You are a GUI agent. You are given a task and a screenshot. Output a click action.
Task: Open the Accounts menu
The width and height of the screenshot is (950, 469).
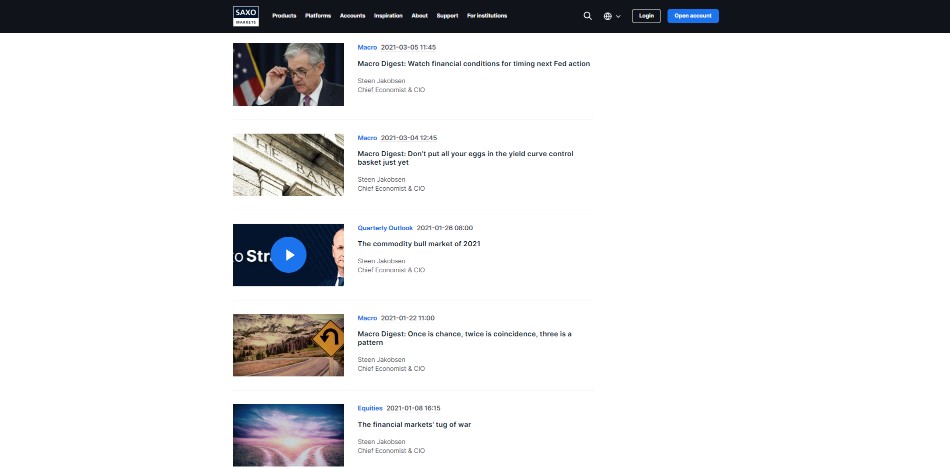[x=352, y=16]
